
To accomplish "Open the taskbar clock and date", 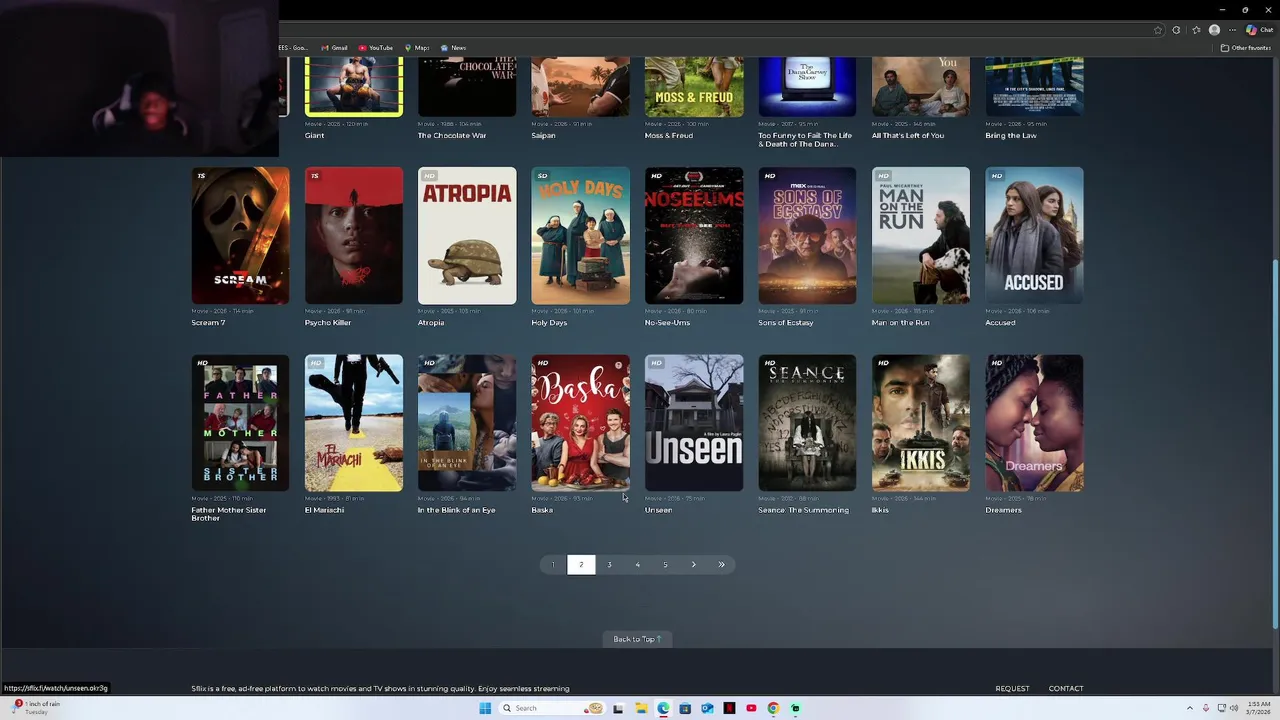I will tap(1258, 708).
